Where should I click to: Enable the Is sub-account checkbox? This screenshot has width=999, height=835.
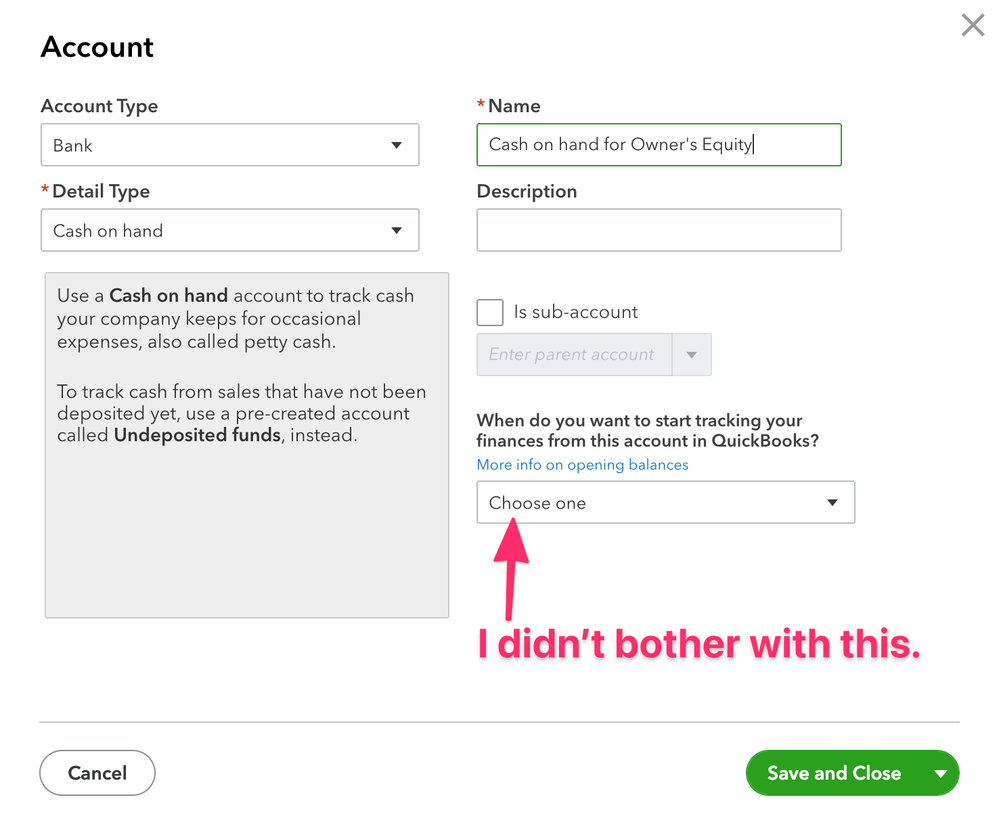pos(490,312)
